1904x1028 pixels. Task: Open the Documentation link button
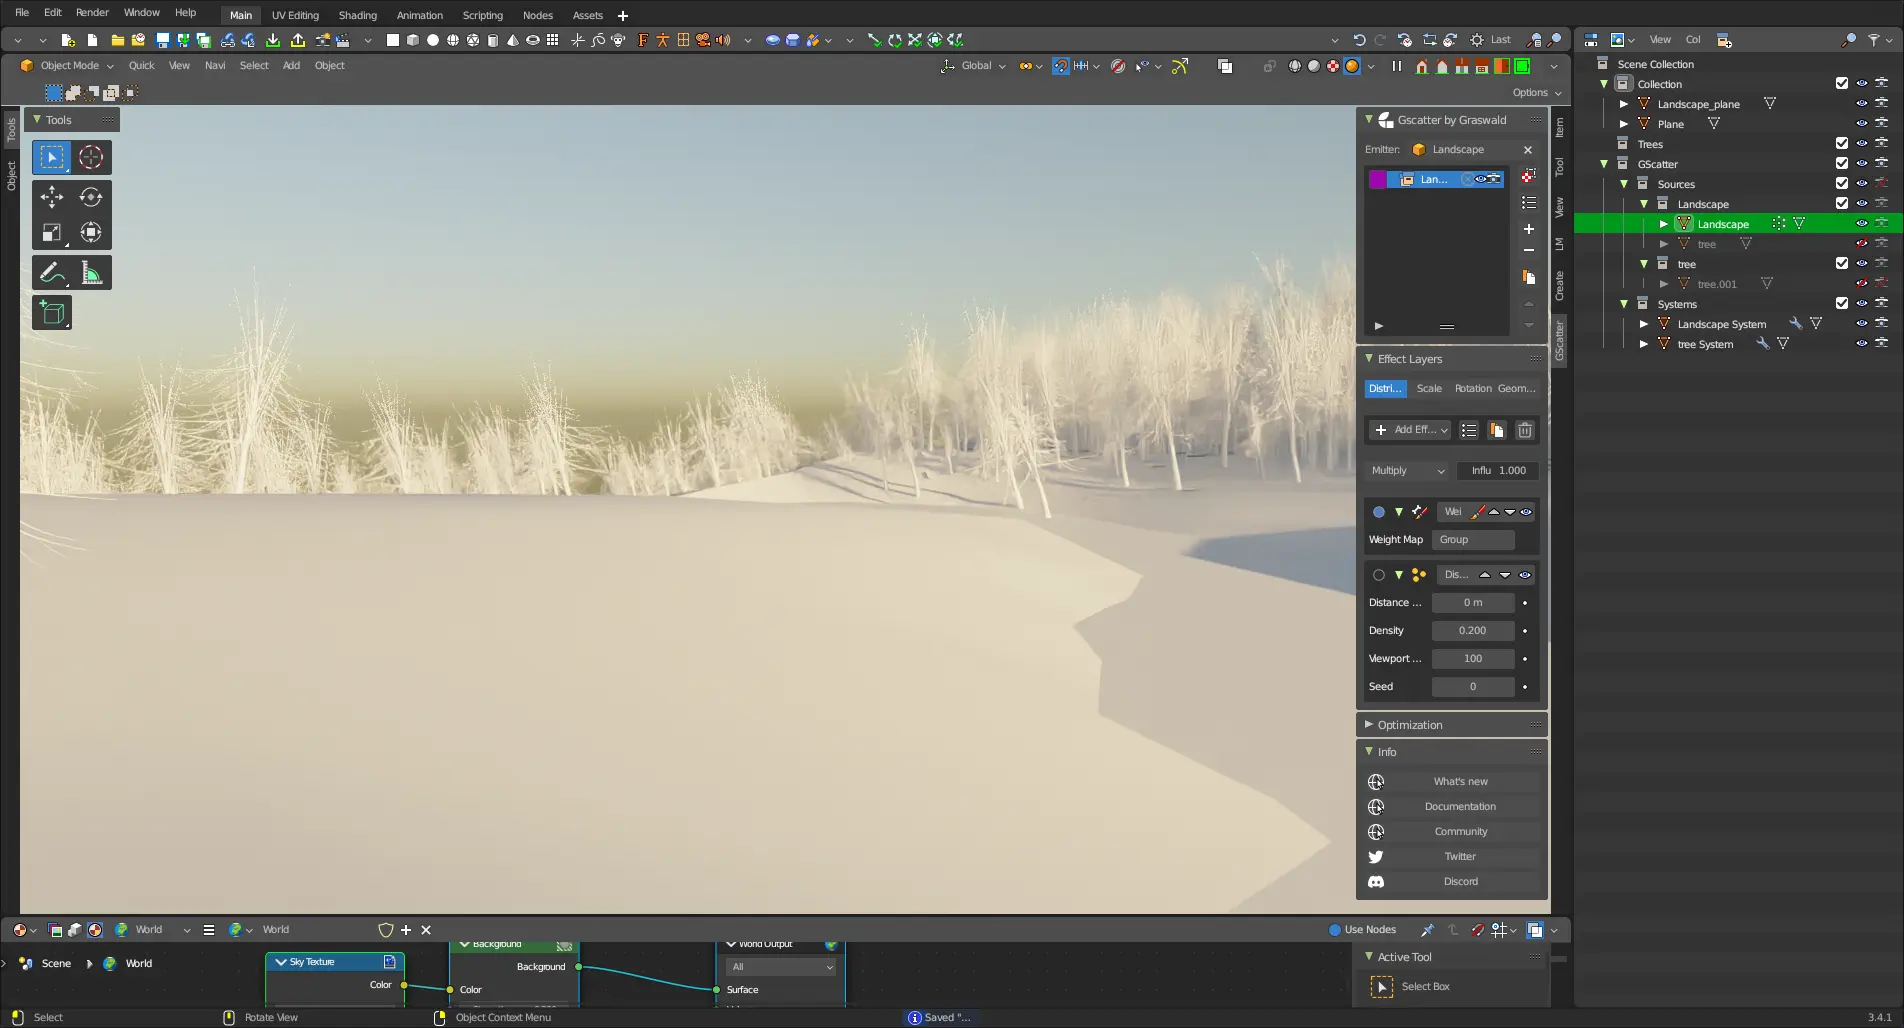1459,807
